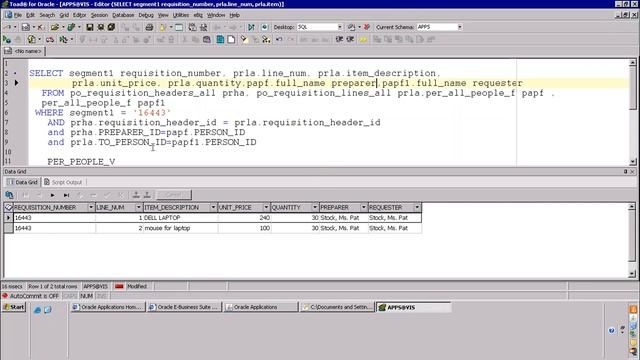
Task: Click the PER_PEOPLE_V text in editor
Action: (x=81, y=162)
